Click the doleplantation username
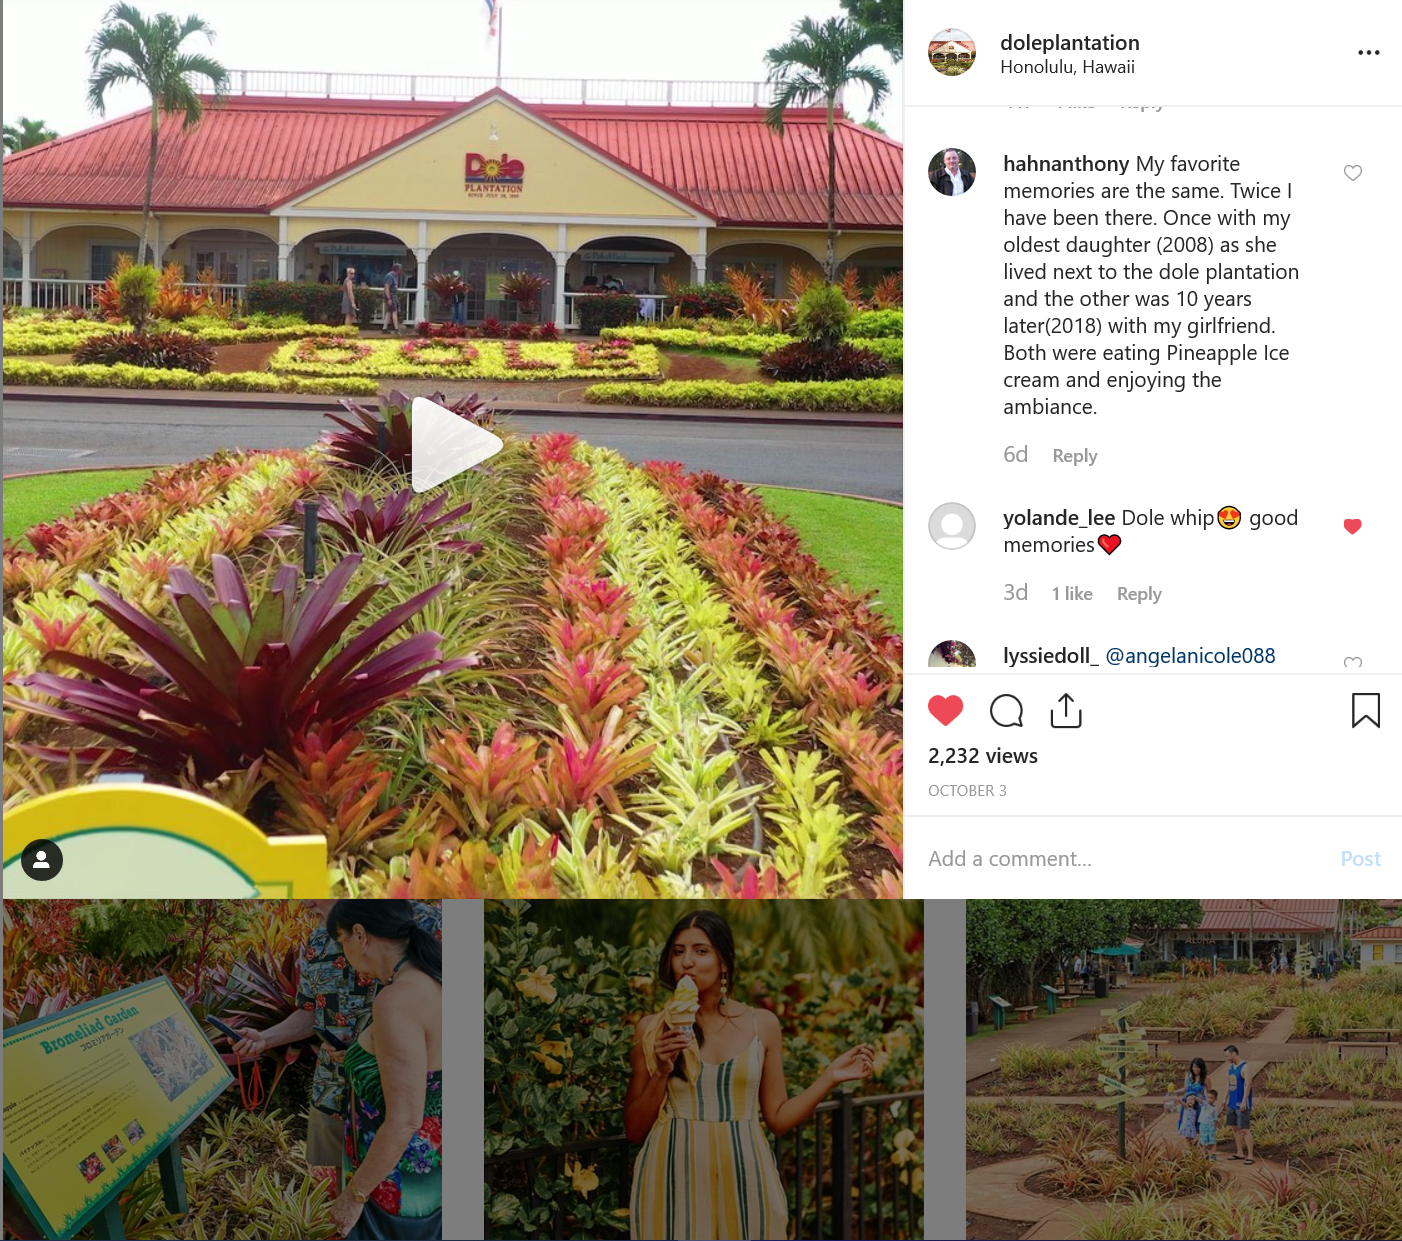 click(x=1070, y=43)
